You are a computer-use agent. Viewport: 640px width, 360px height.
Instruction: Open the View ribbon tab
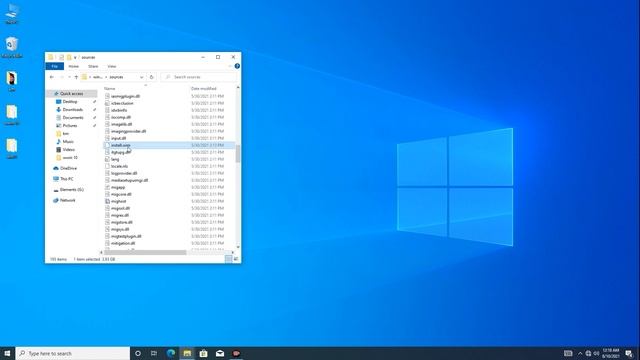pos(111,66)
